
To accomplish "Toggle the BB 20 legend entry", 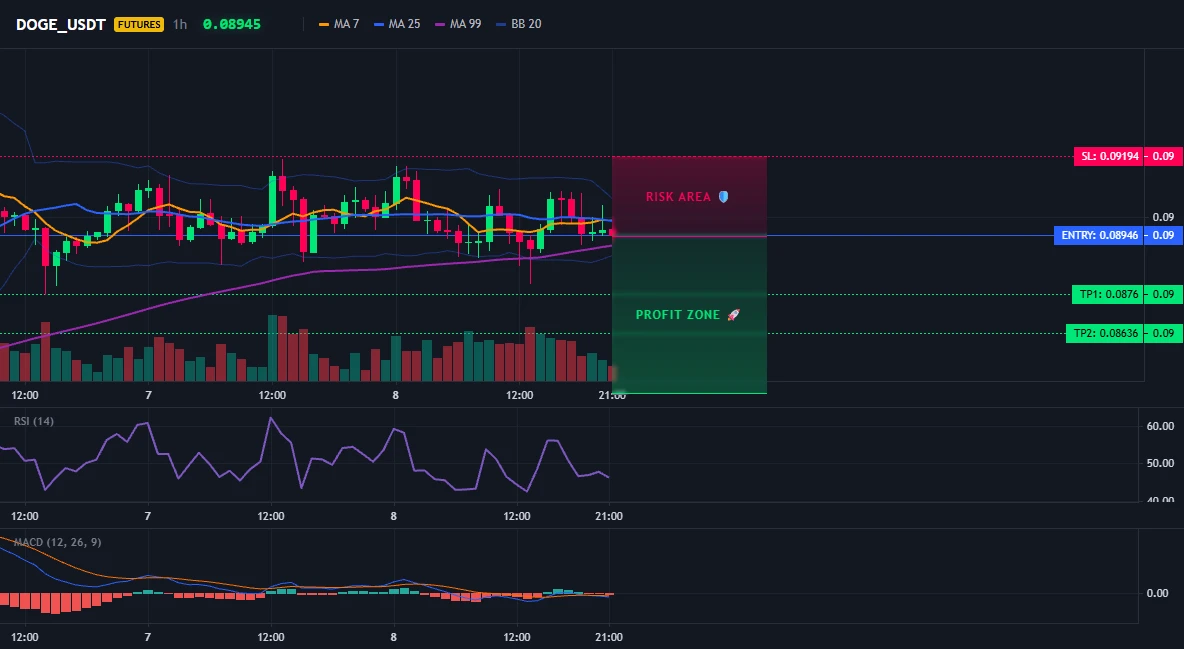I will tap(519, 24).
